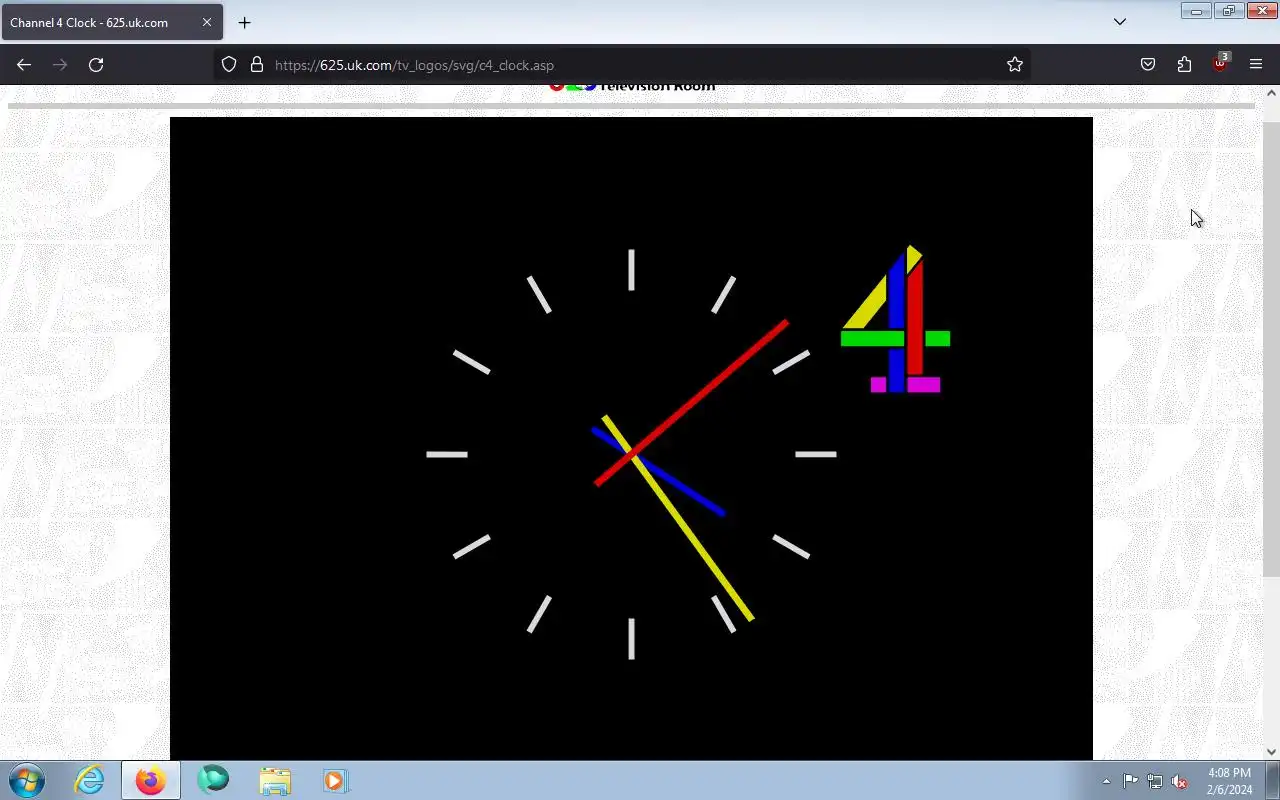The height and width of the screenshot is (800, 1280).
Task: Click the Show desktop strip
Action: click(1272, 780)
